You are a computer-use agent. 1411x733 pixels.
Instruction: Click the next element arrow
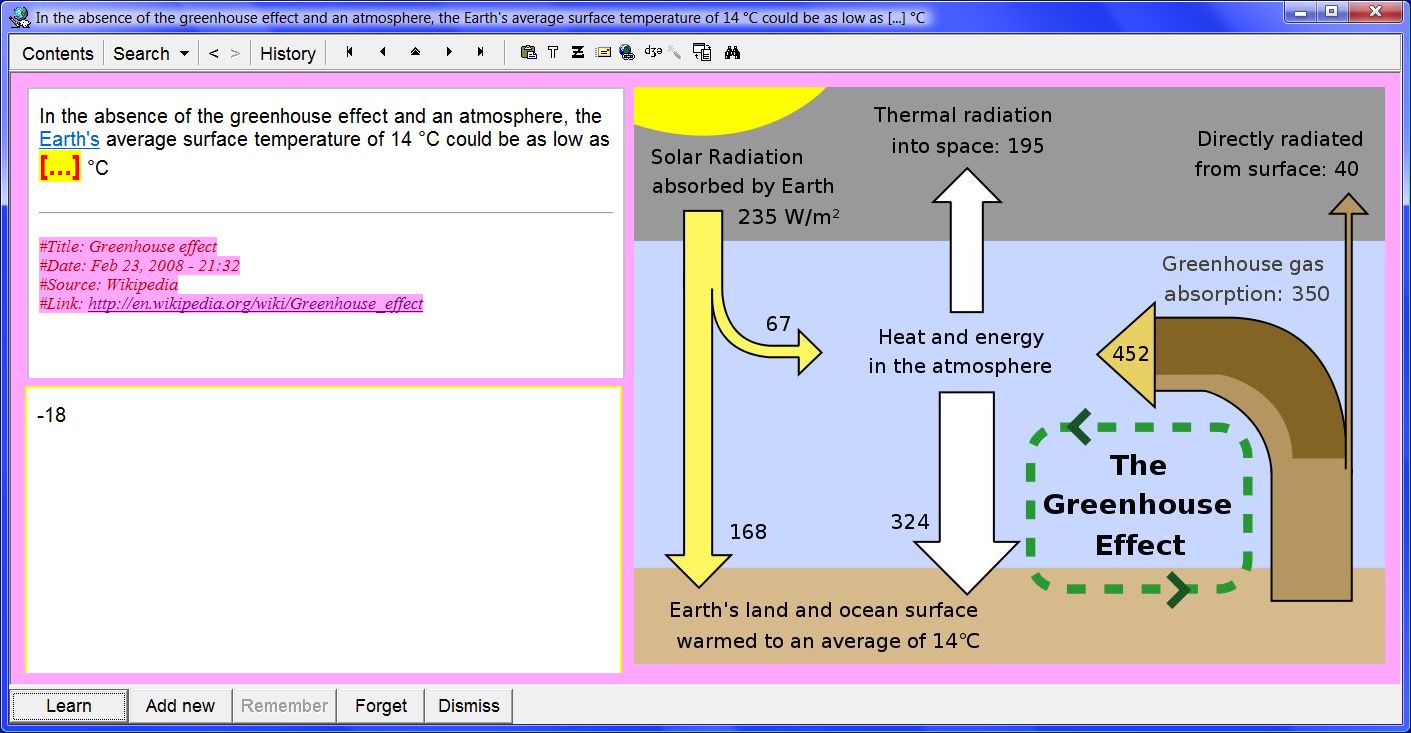[449, 52]
